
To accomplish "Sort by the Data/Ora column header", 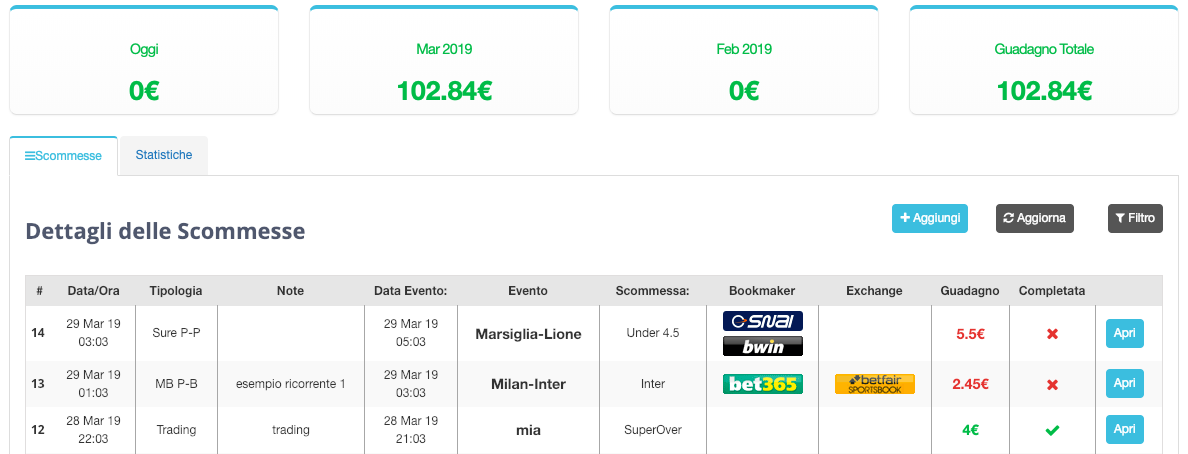I will [93, 291].
